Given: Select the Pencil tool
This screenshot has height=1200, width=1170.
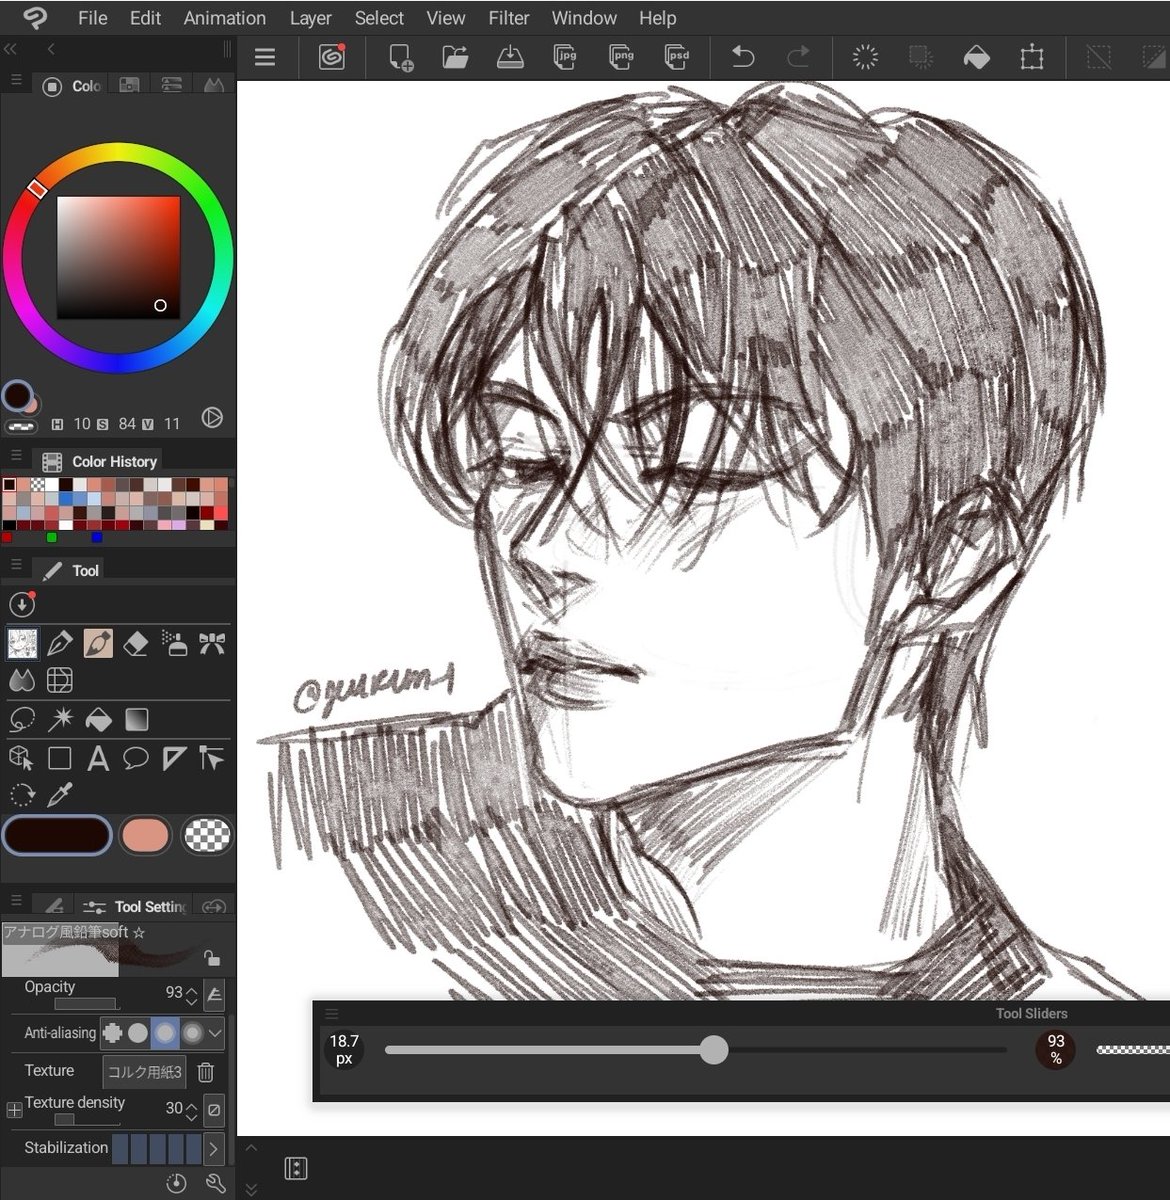Looking at the screenshot, I should click(98, 643).
